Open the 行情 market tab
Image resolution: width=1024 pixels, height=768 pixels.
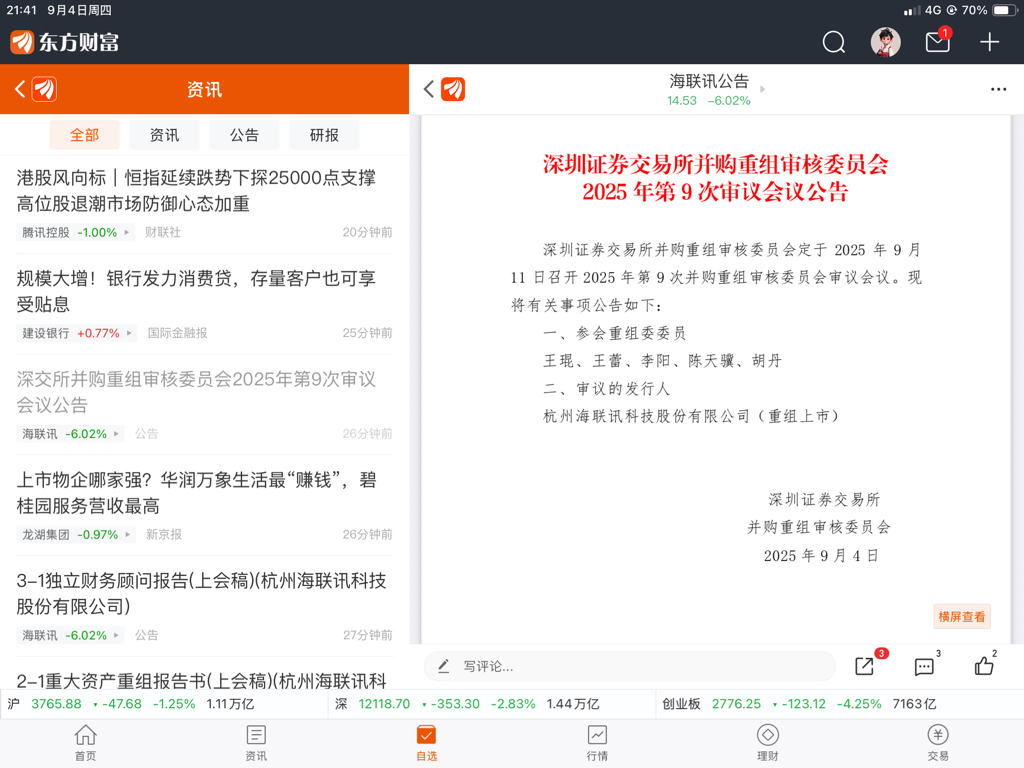597,743
